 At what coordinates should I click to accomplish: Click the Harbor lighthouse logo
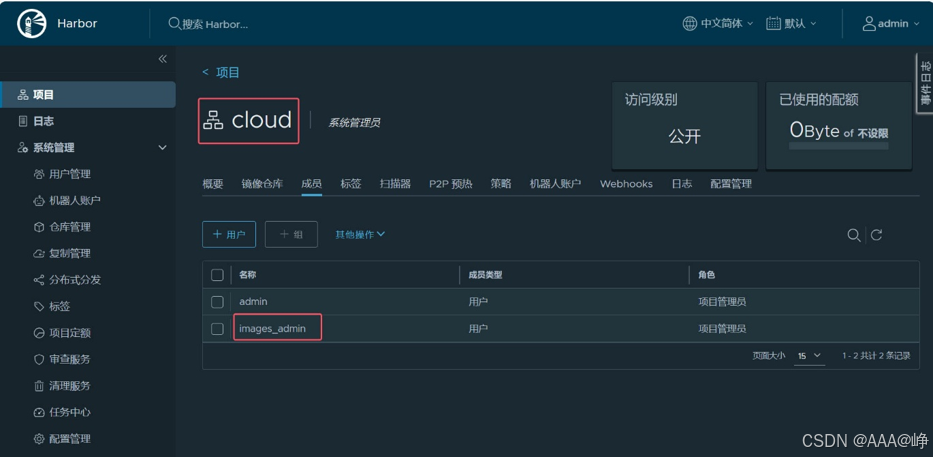pos(32,24)
